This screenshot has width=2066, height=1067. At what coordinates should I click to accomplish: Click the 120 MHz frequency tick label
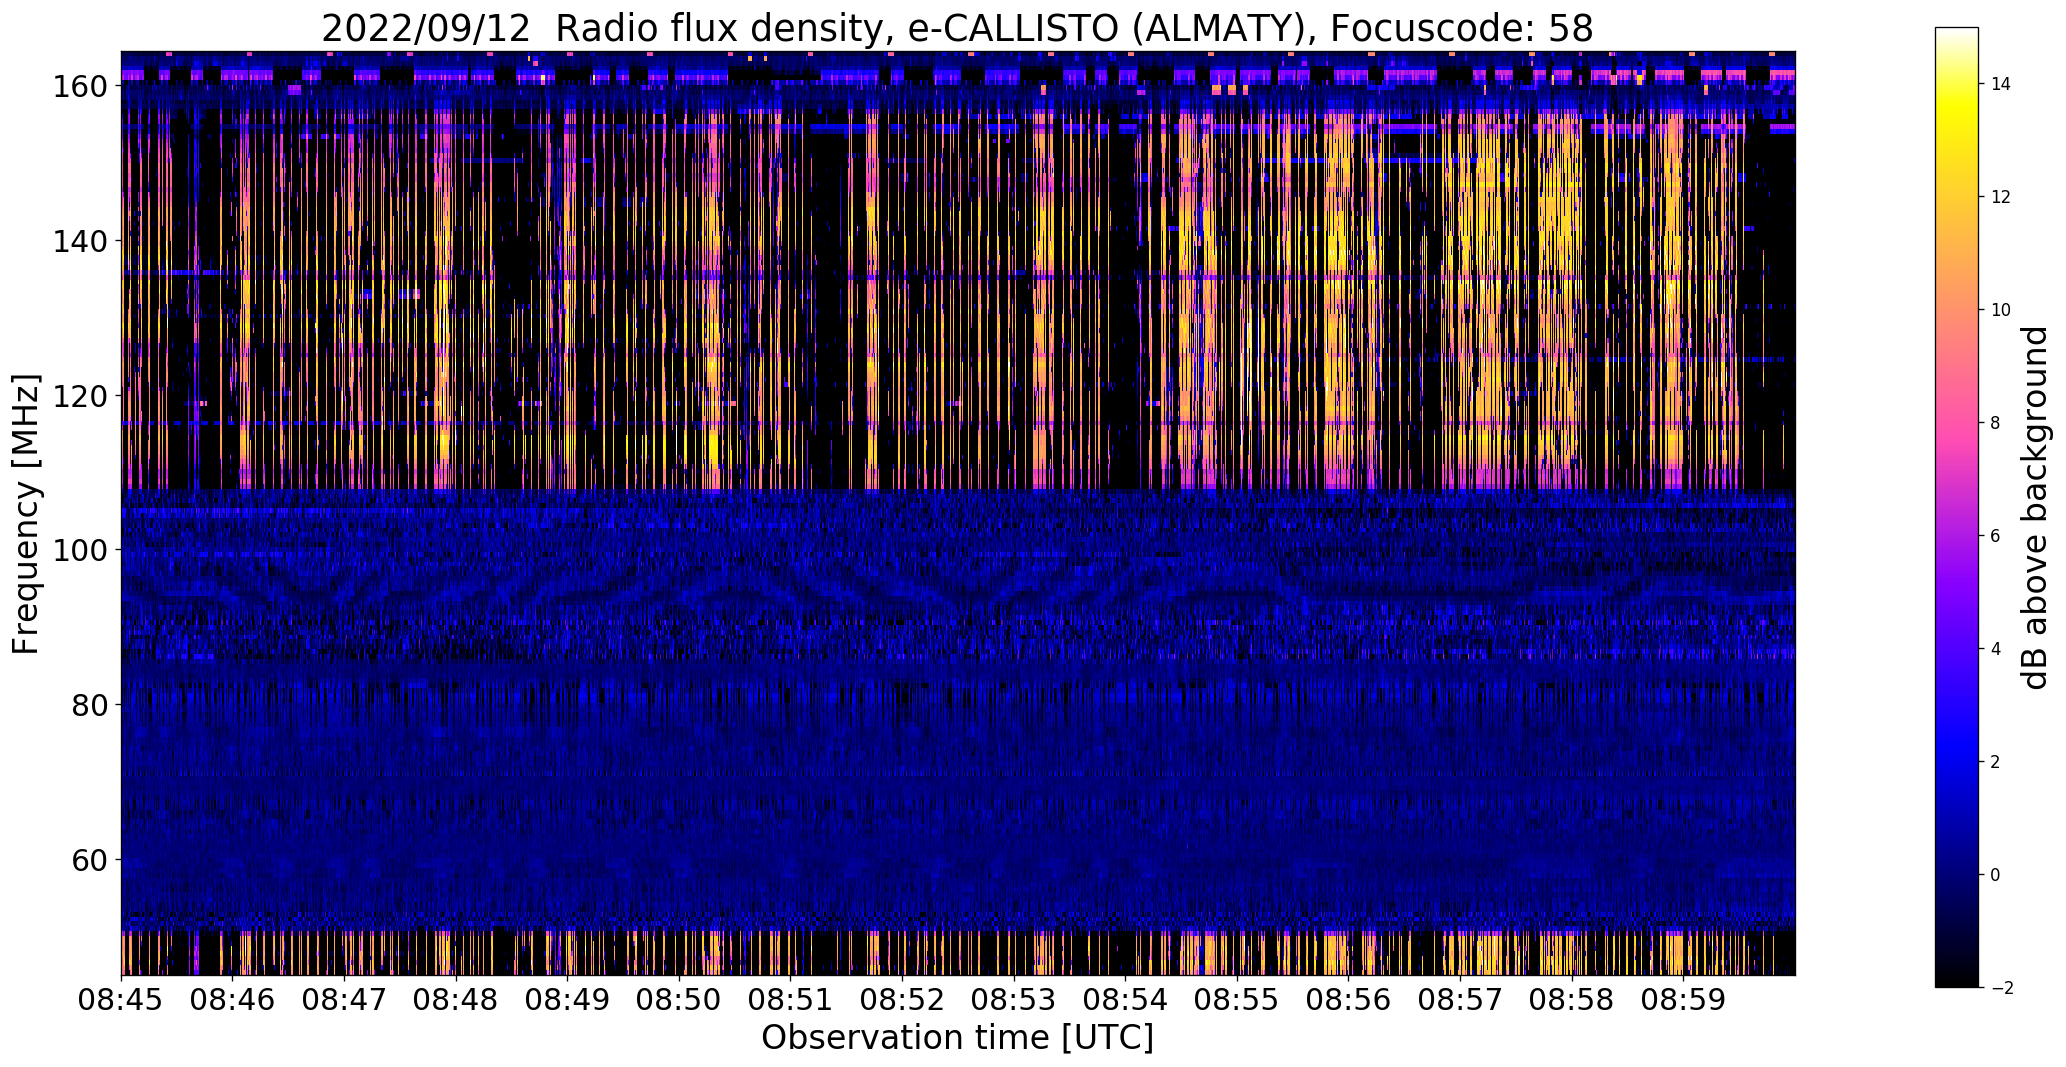pyautogui.click(x=80, y=396)
